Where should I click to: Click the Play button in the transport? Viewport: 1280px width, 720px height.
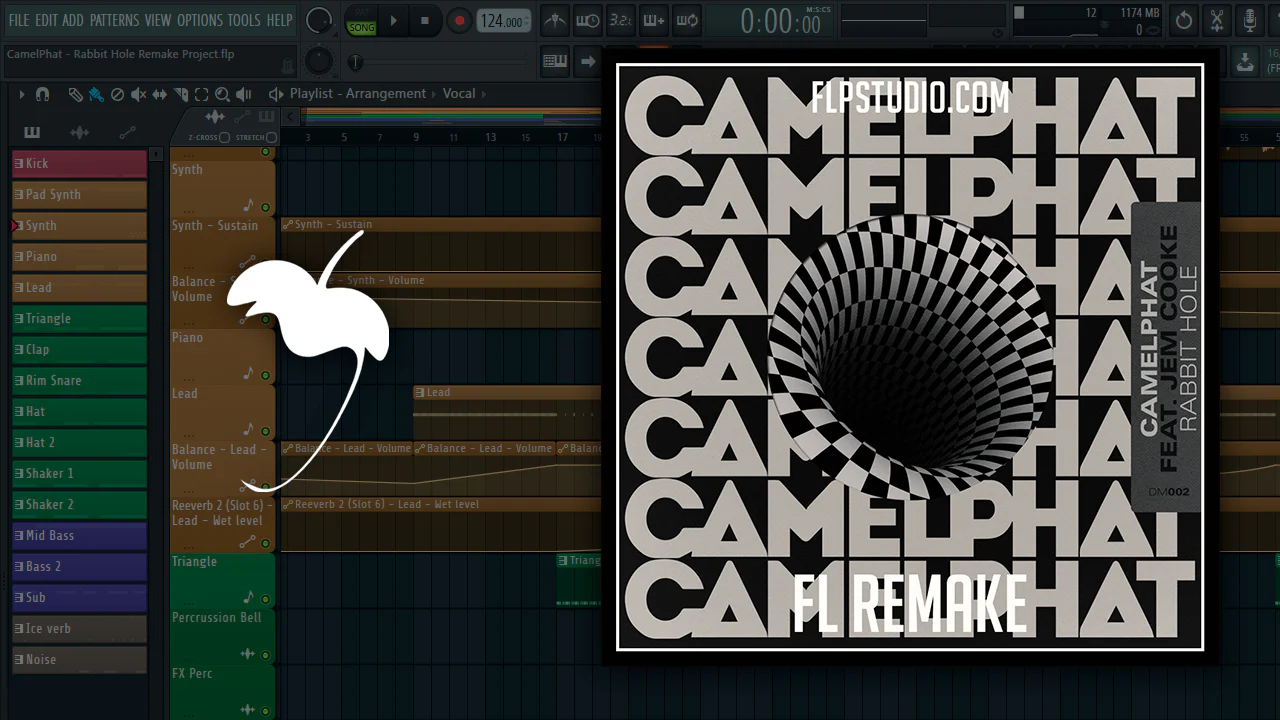pos(393,20)
